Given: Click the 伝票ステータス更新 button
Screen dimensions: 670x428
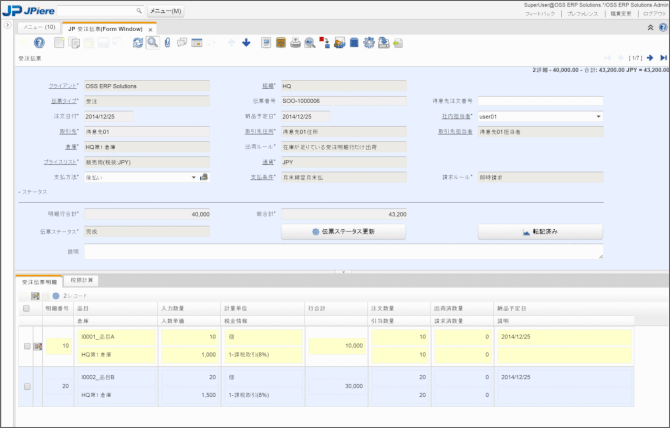Looking at the screenshot, I should [x=343, y=232].
